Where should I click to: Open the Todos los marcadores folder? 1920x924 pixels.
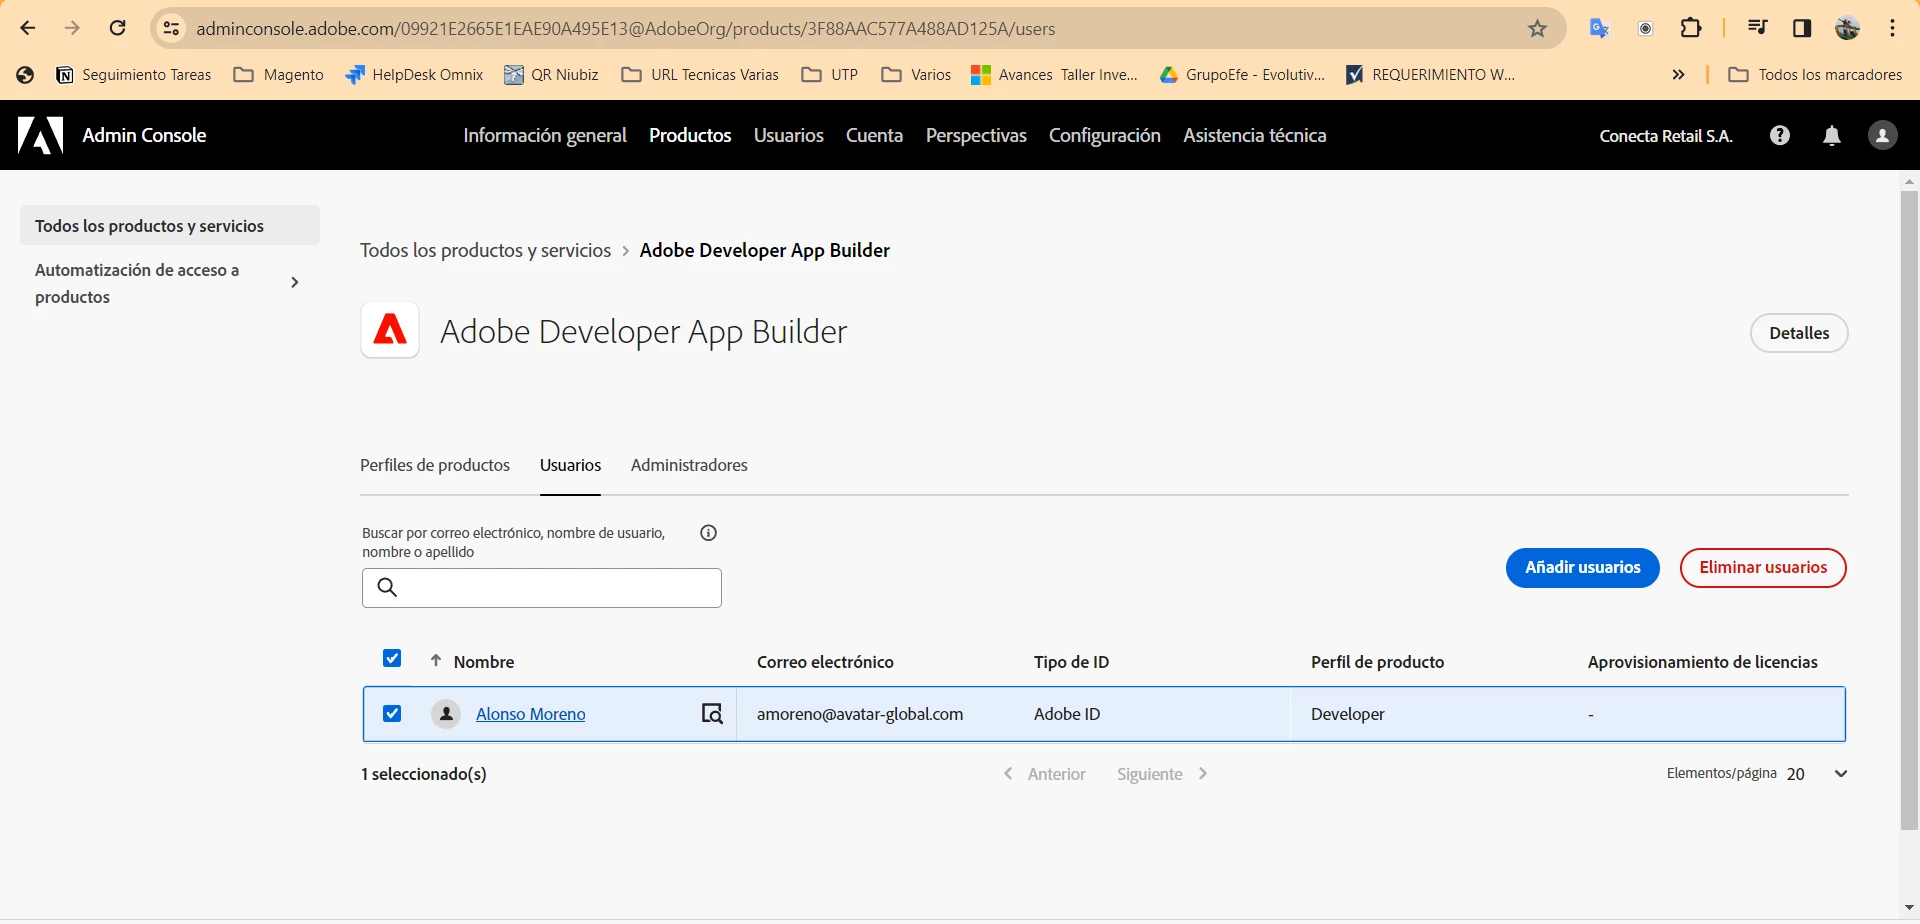[1815, 75]
